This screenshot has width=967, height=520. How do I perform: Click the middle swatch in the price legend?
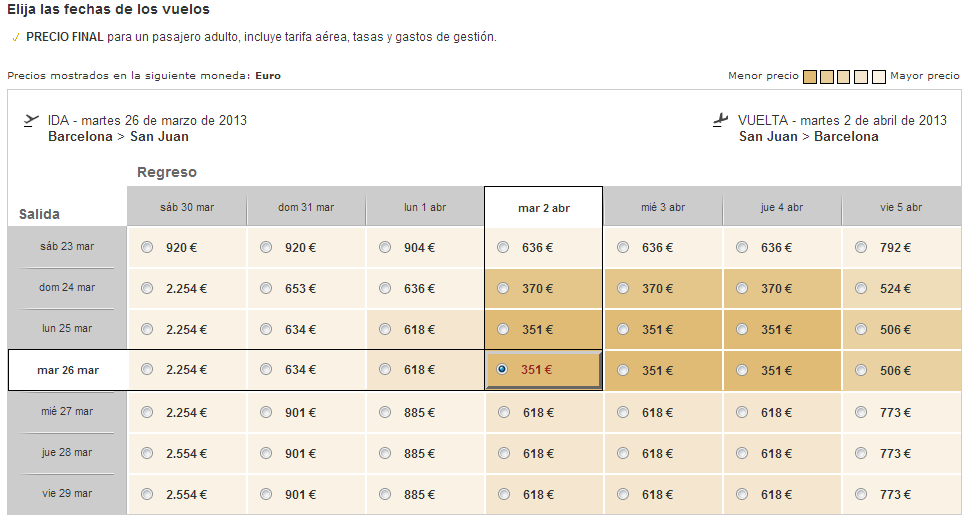845,77
